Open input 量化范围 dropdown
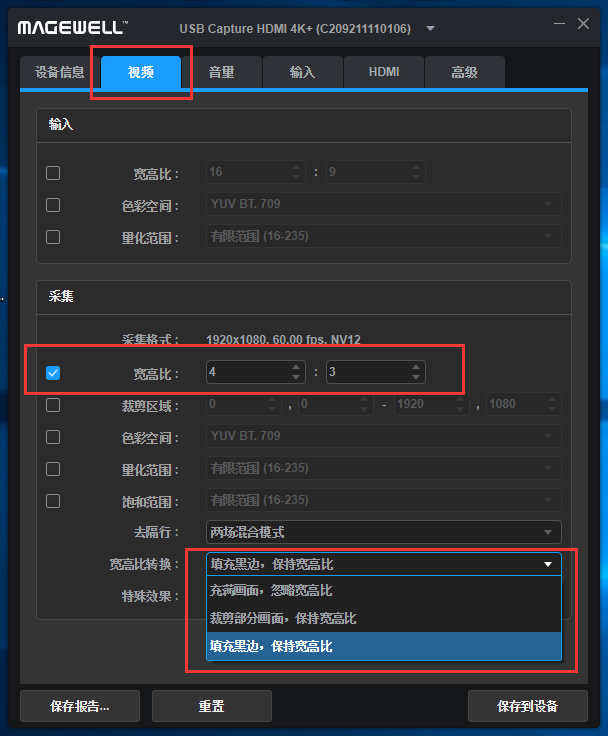608x736 pixels. (x=384, y=236)
